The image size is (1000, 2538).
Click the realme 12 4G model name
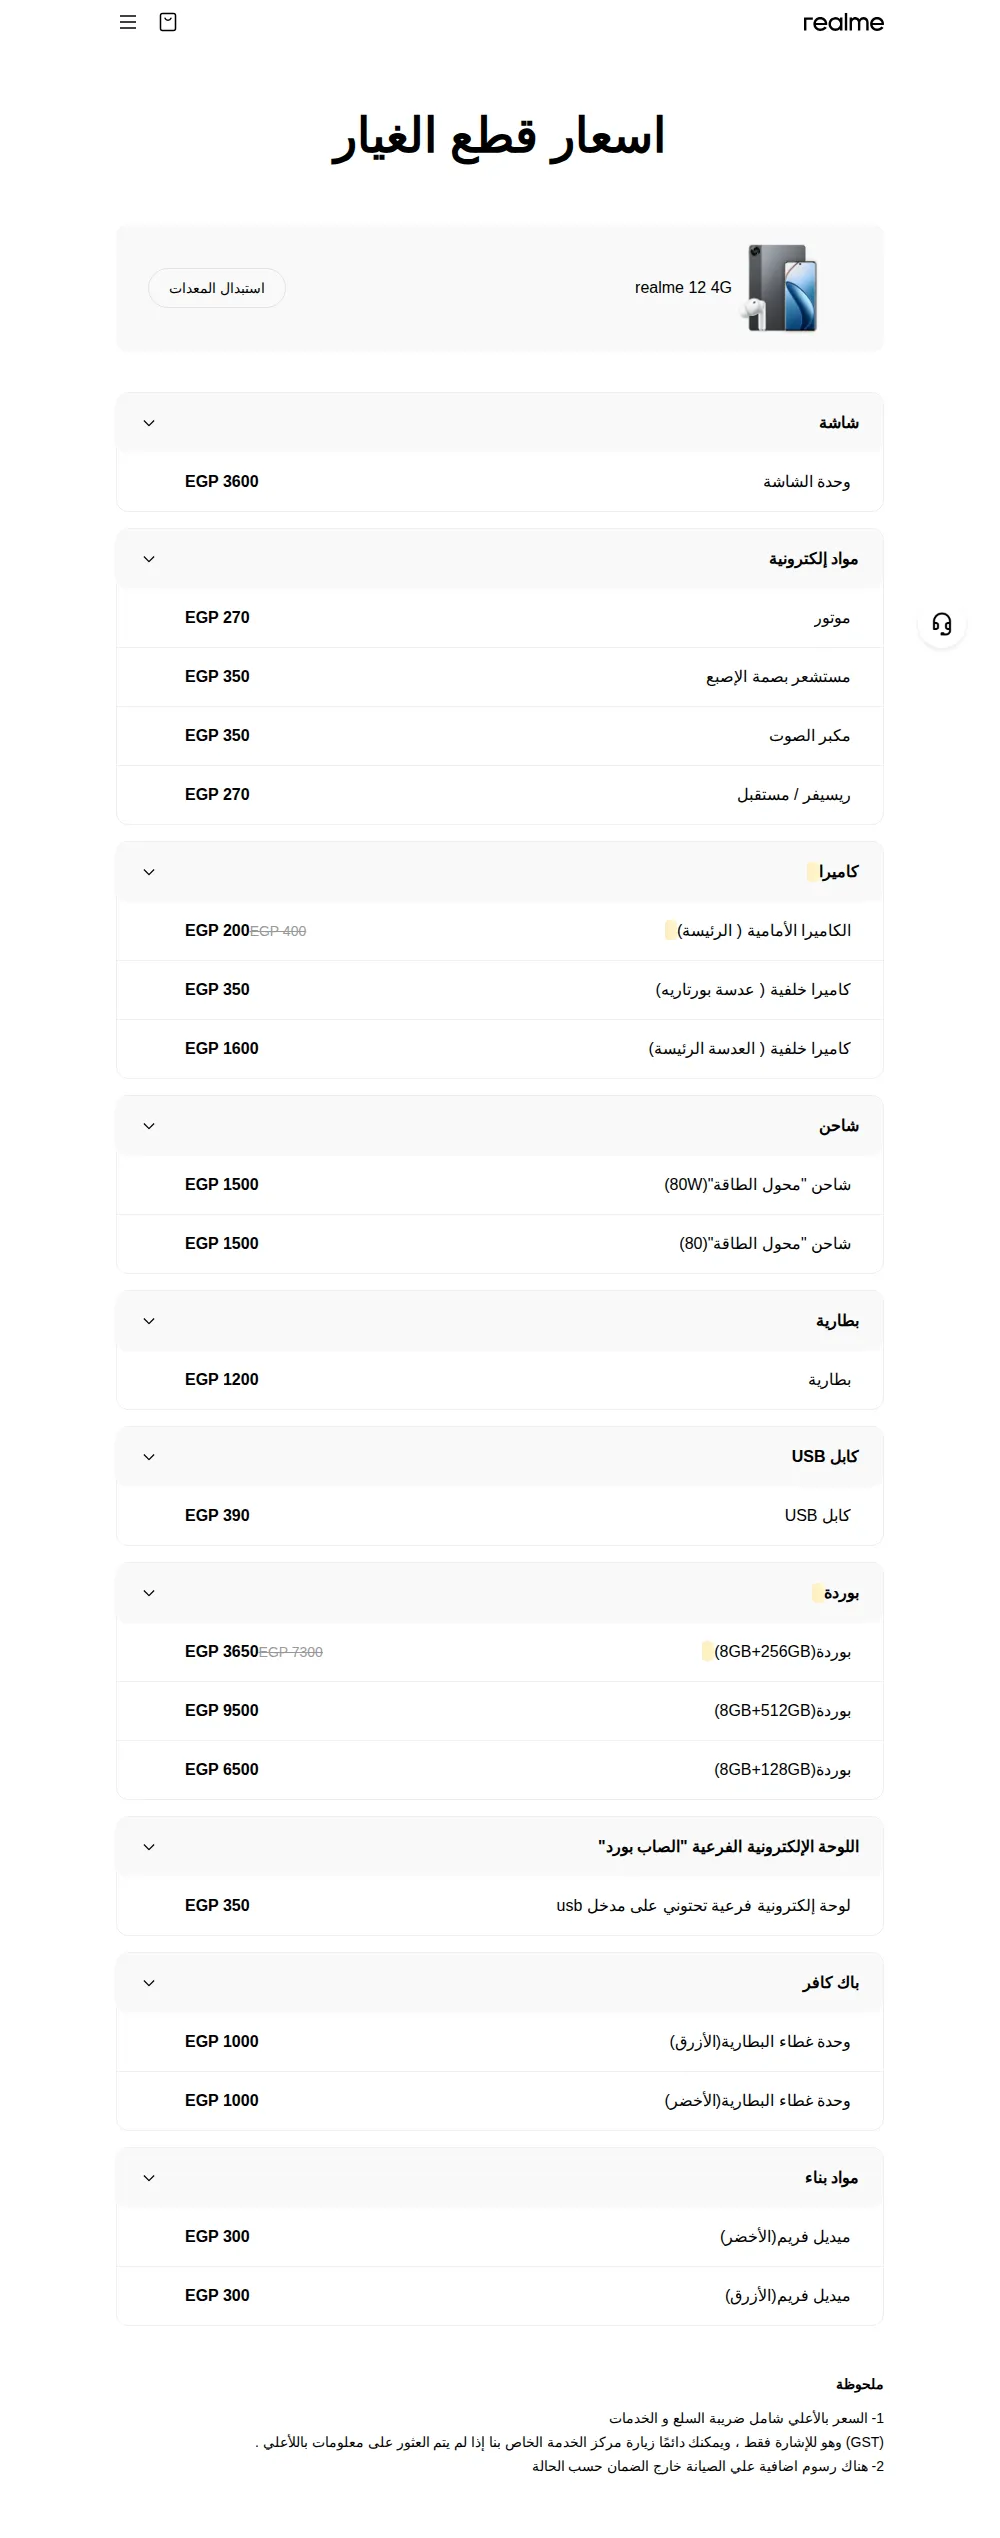683,288
